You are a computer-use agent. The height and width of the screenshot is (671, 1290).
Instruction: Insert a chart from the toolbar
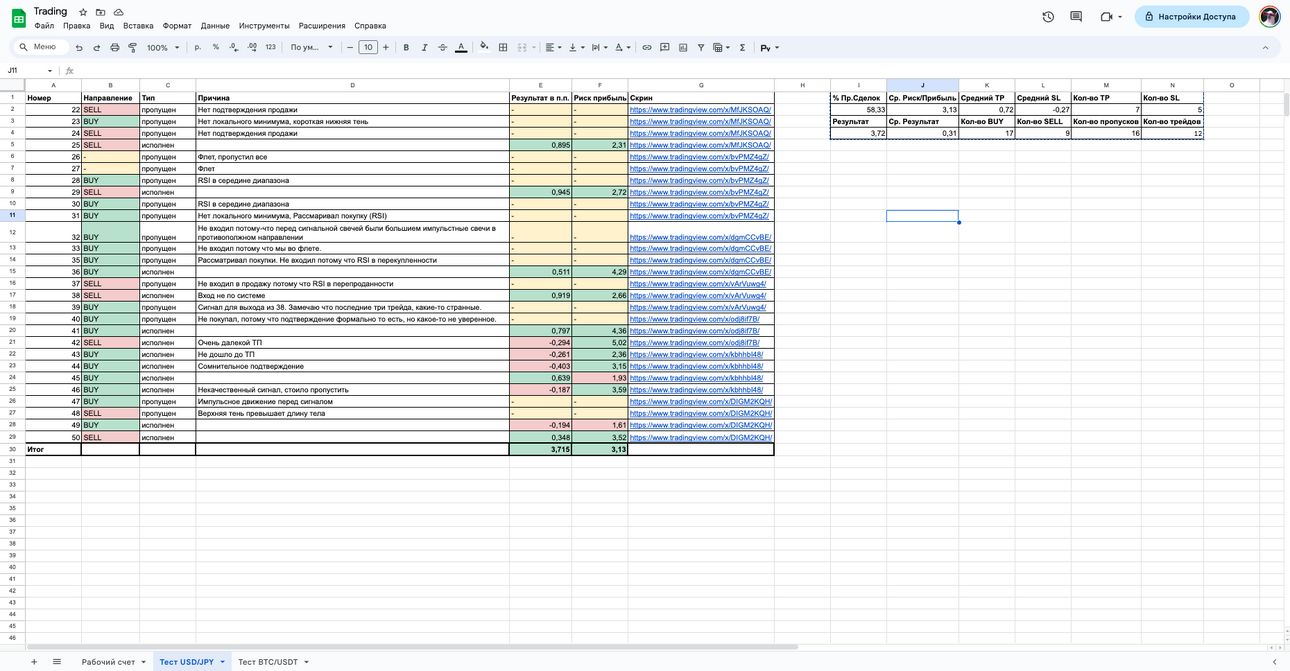(683, 47)
